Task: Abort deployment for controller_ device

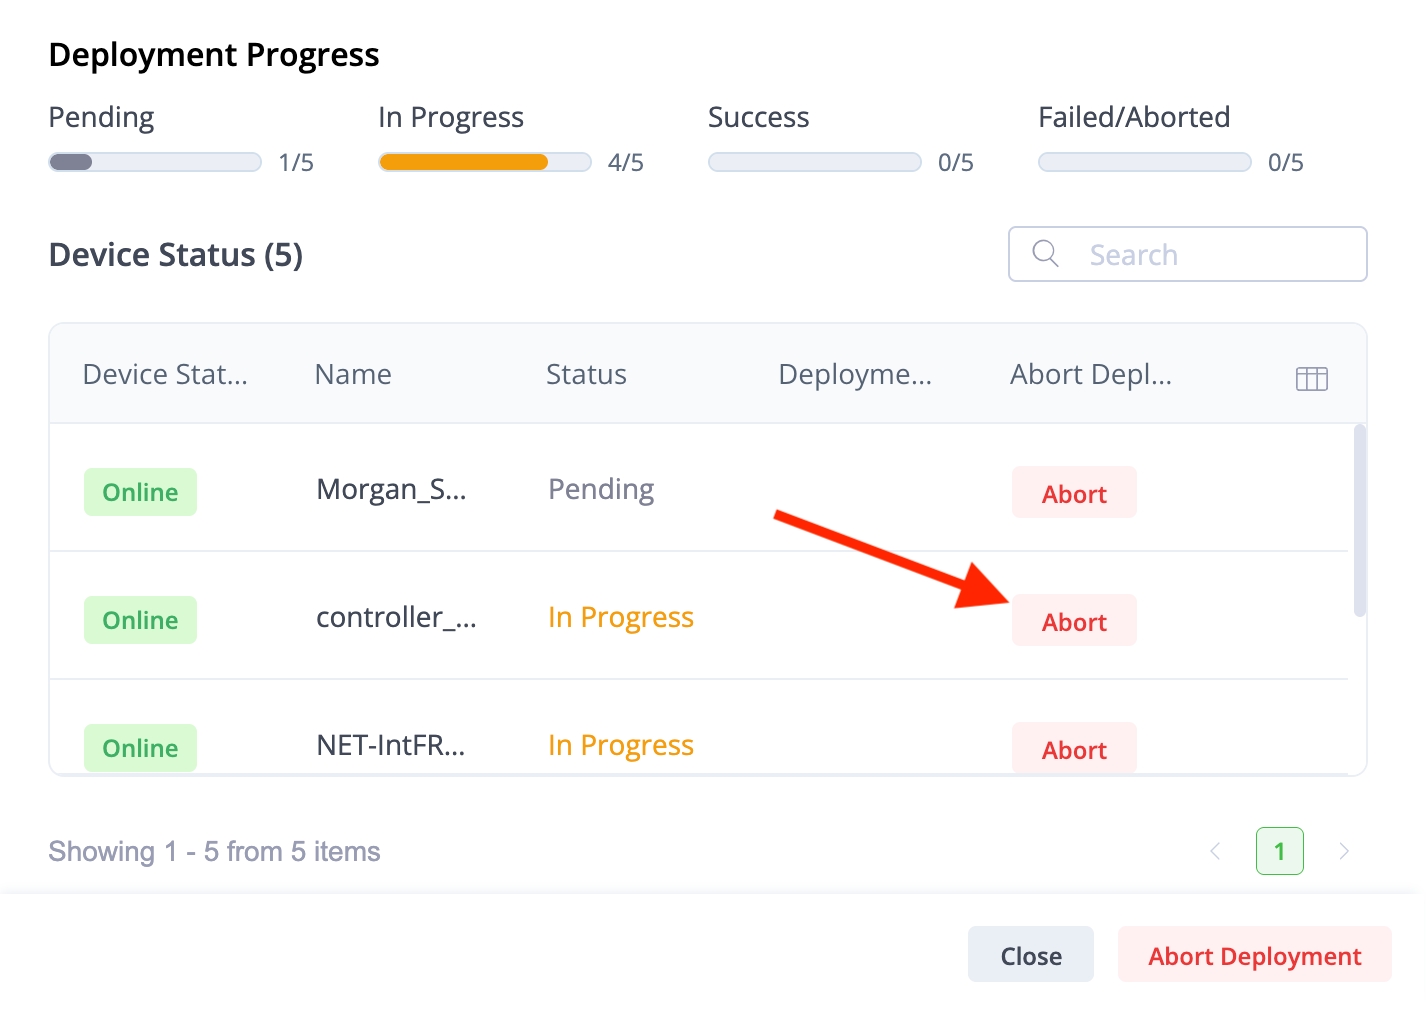Action: coord(1074,621)
